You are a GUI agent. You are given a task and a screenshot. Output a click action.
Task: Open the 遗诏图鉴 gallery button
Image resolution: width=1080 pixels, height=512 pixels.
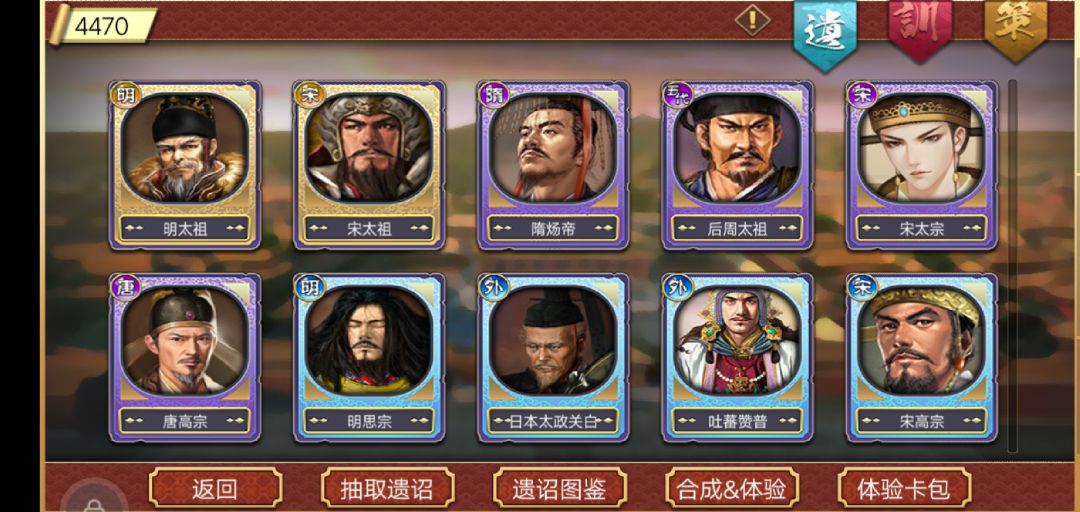(559, 488)
